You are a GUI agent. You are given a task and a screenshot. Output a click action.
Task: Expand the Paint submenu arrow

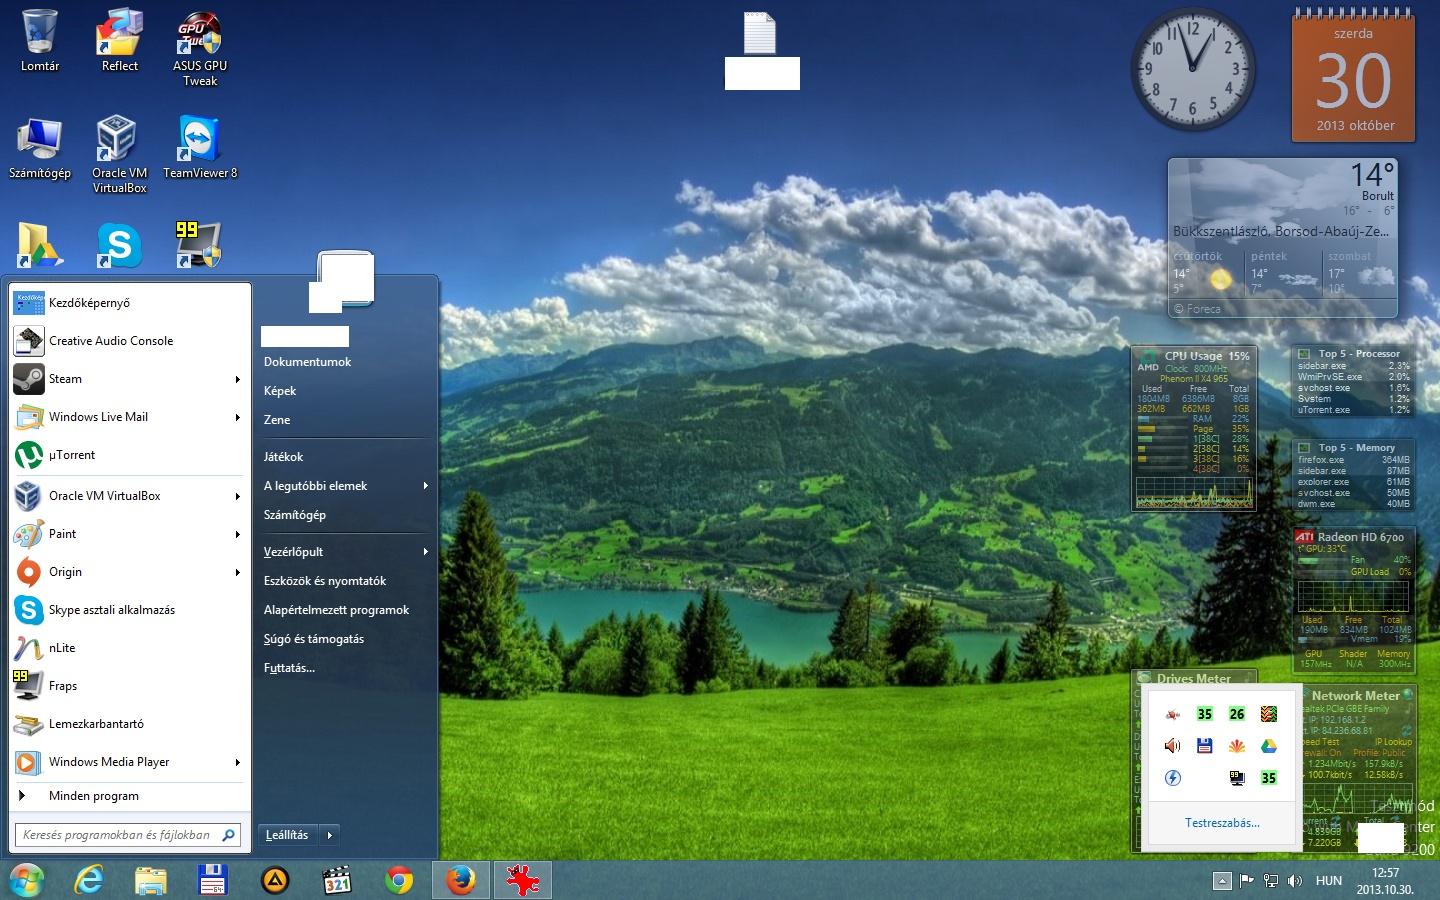click(237, 534)
